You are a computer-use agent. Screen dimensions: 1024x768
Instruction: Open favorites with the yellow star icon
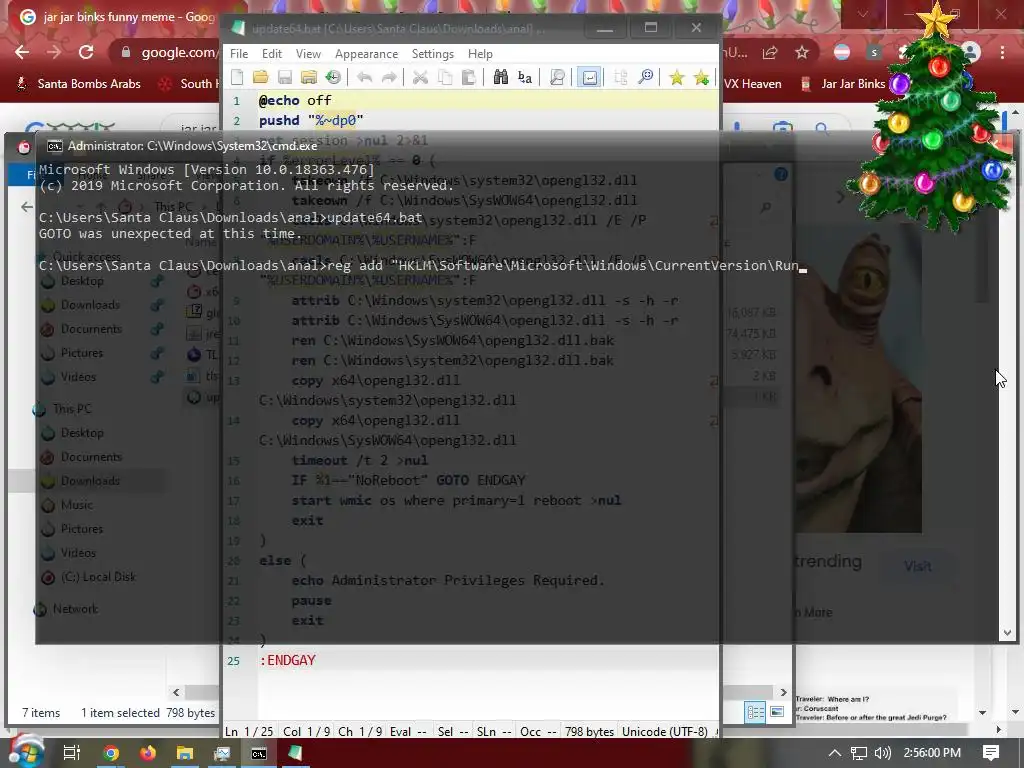tap(677, 78)
